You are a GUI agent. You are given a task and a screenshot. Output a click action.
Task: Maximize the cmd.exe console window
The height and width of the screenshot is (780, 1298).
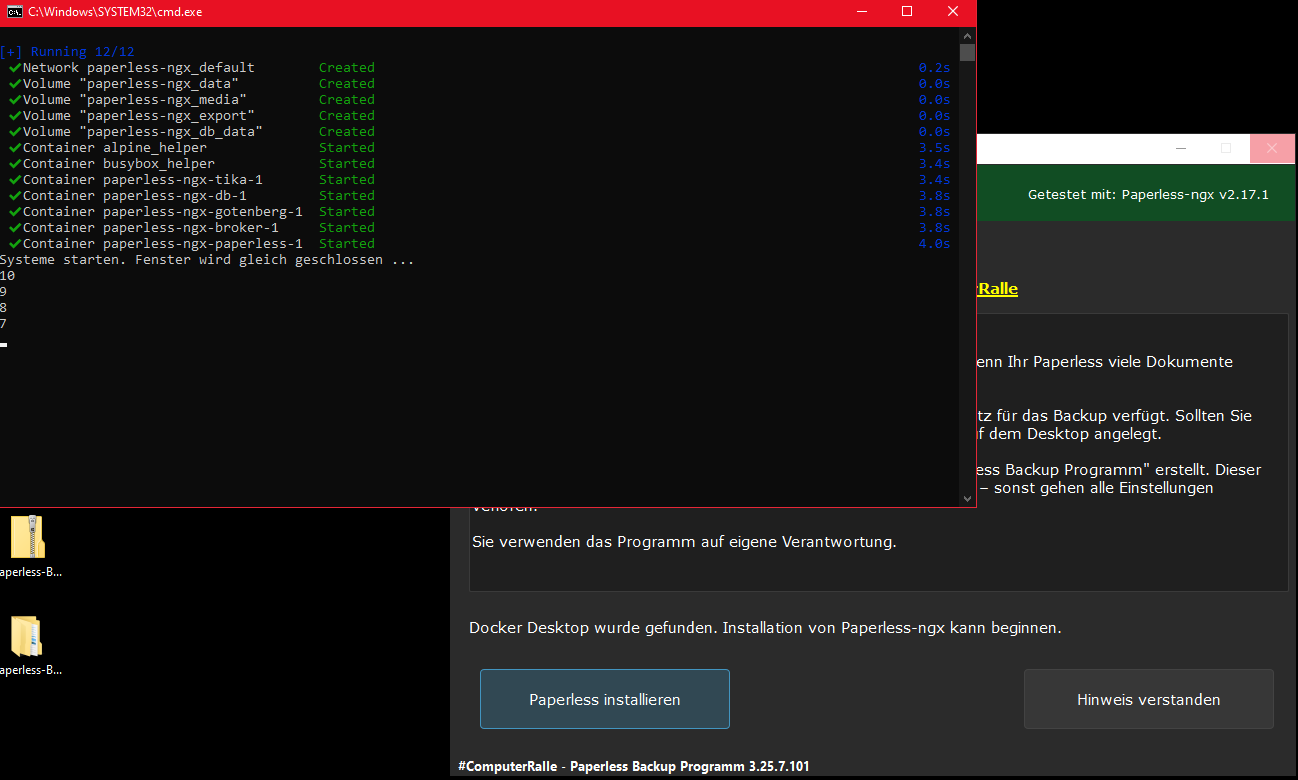tap(907, 11)
